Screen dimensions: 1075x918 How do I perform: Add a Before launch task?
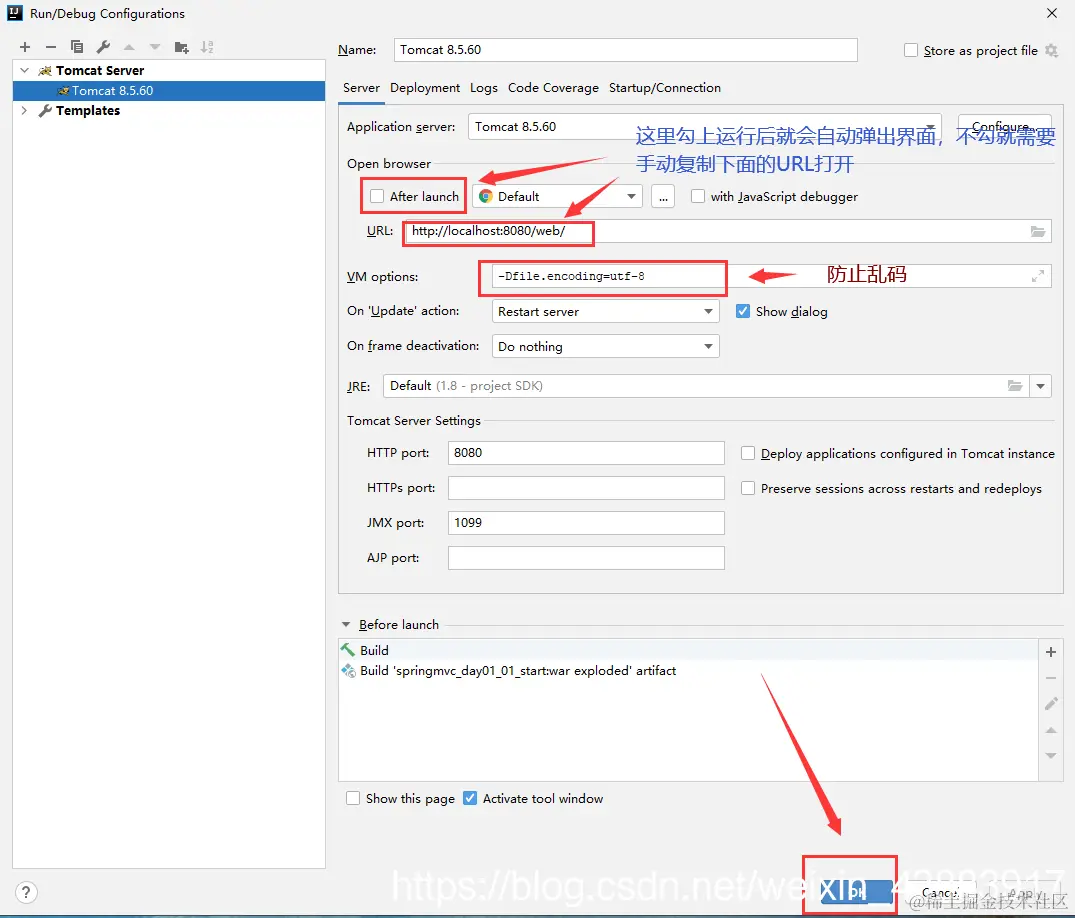pos(1051,652)
